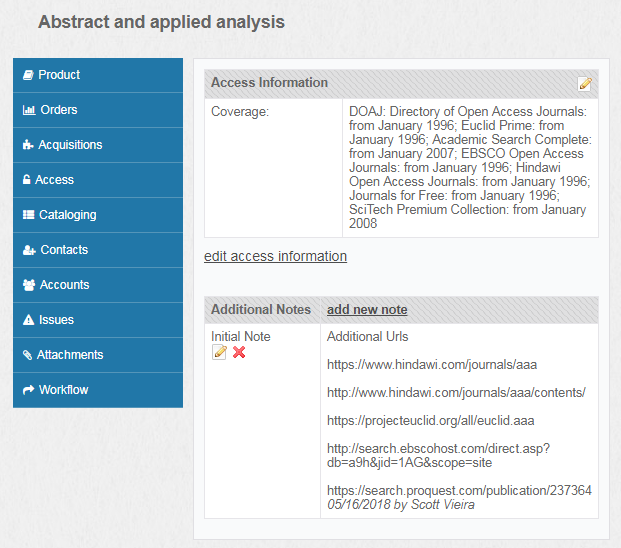Screen dimensions: 621x548
Task: Click the Issues warning triangle icon
Action: [29, 320]
